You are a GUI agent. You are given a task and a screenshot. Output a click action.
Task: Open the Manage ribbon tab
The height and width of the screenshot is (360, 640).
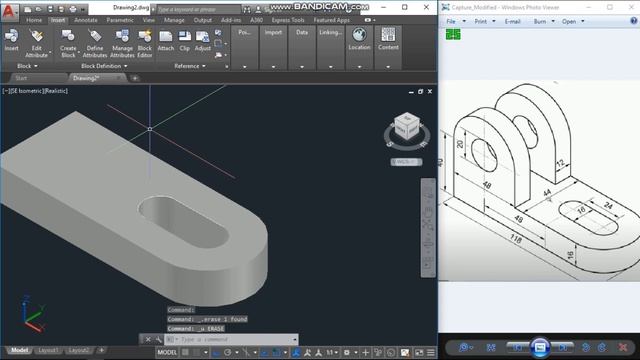[x=174, y=20]
